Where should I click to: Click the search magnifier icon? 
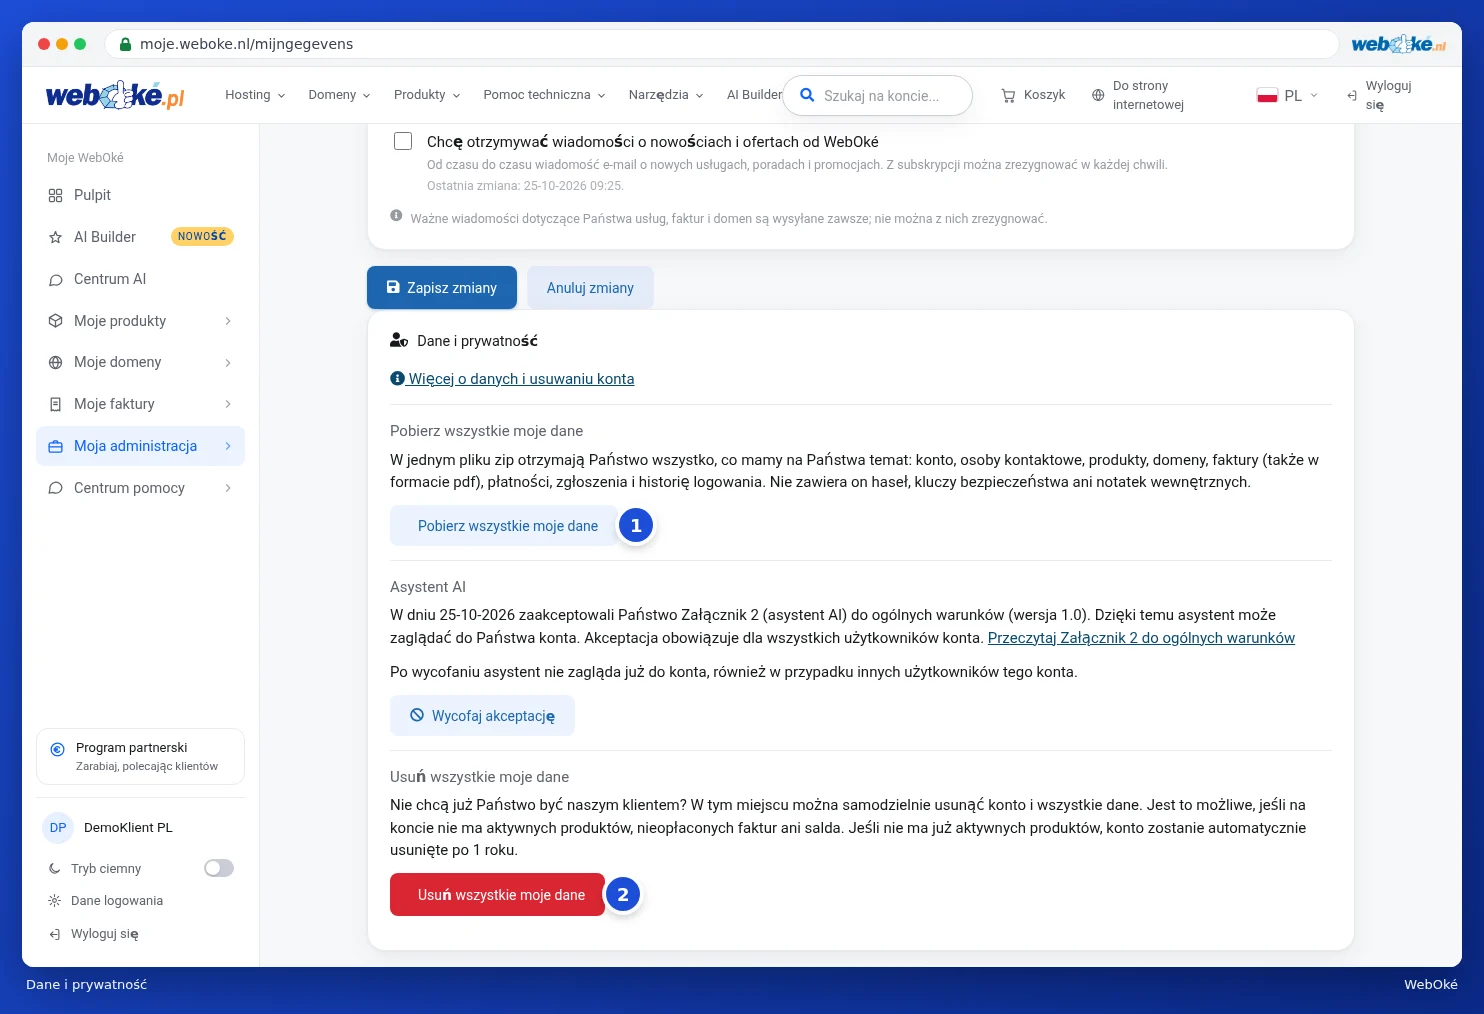coord(807,96)
